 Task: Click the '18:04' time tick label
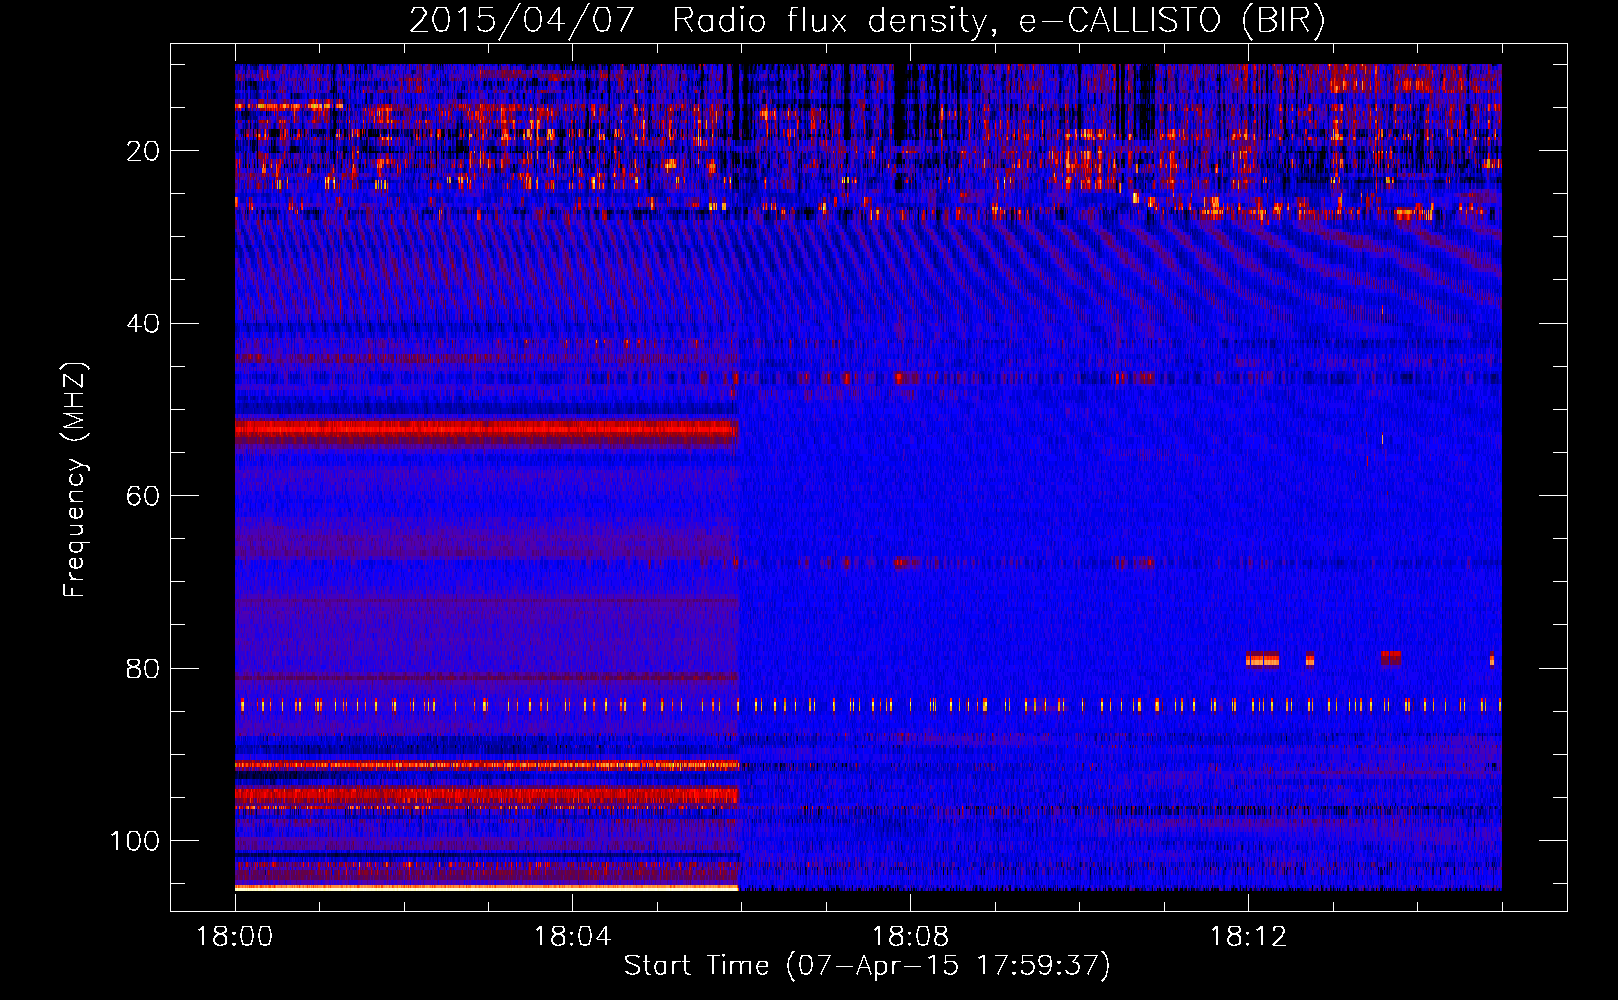tap(572, 937)
